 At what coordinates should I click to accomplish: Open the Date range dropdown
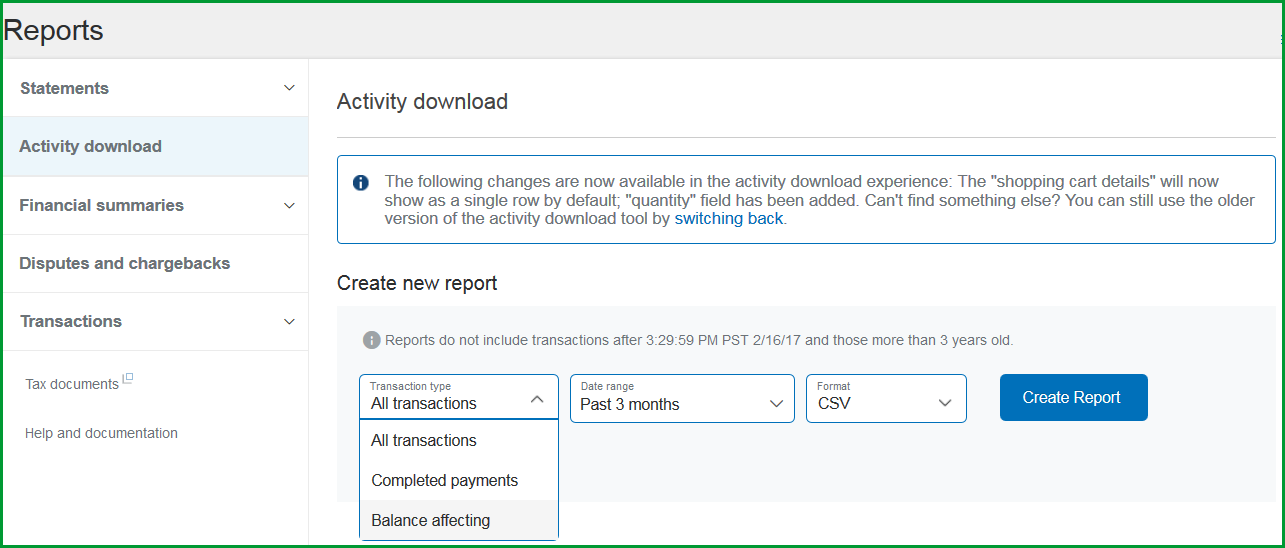[x=682, y=398]
